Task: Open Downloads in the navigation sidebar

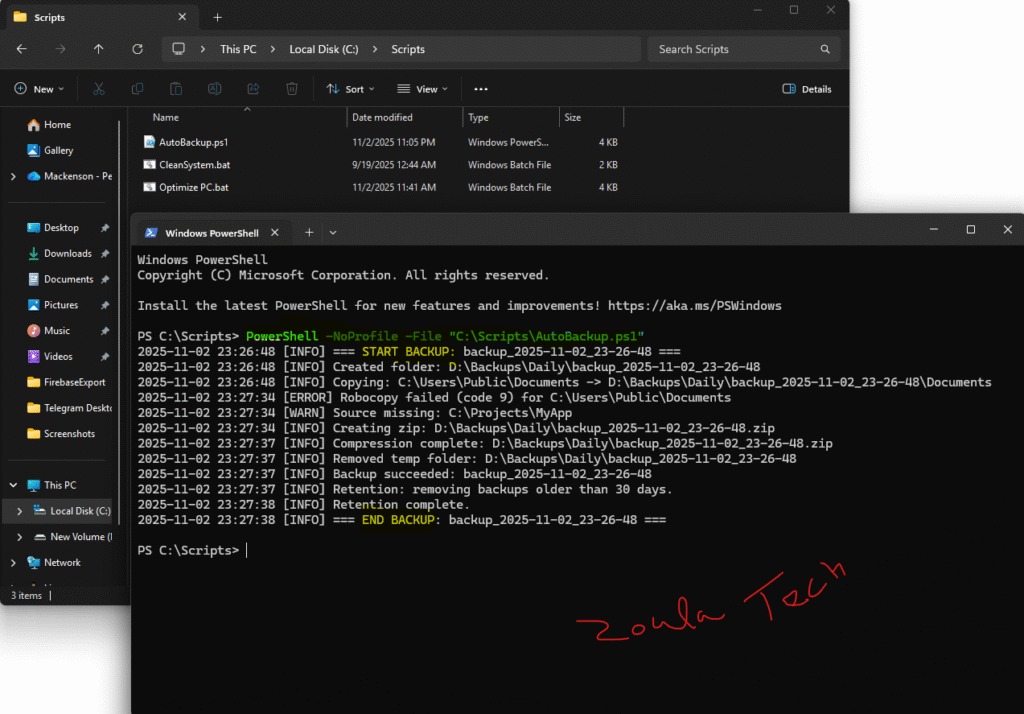Action: pyautogui.click(x=67, y=254)
